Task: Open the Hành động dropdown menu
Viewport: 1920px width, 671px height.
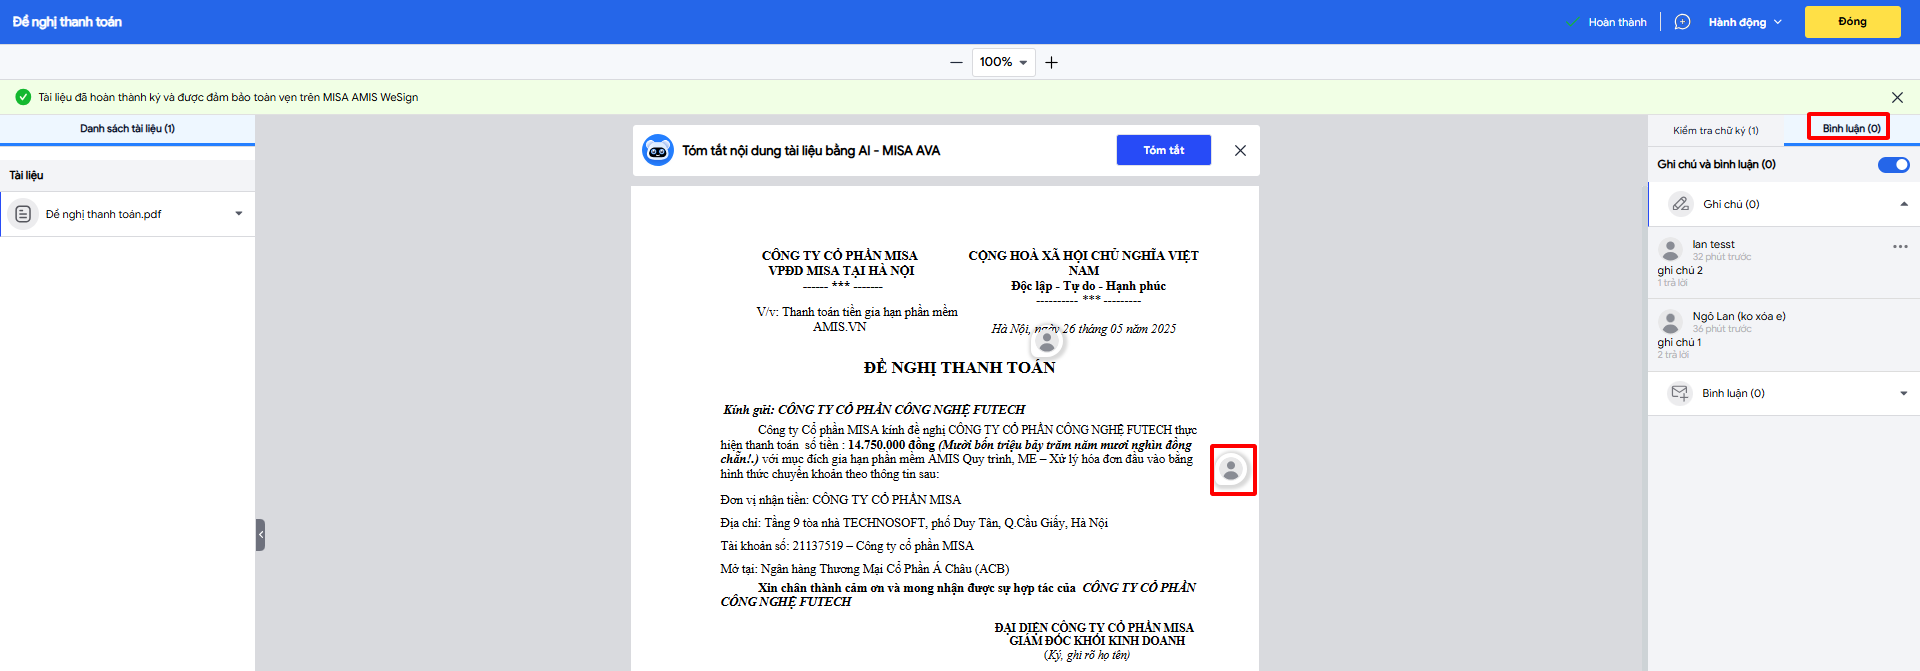Action: click(x=1745, y=22)
